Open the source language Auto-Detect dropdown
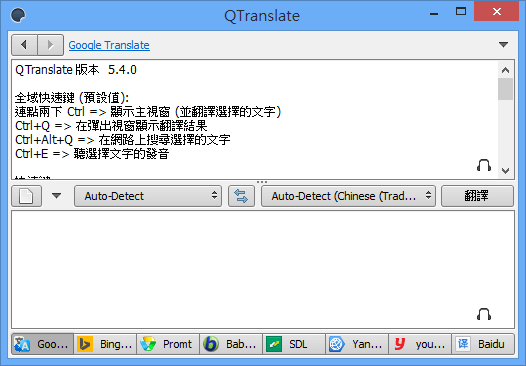Image resolution: width=526 pixels, height=366 pixels. [x=148, y=196]
